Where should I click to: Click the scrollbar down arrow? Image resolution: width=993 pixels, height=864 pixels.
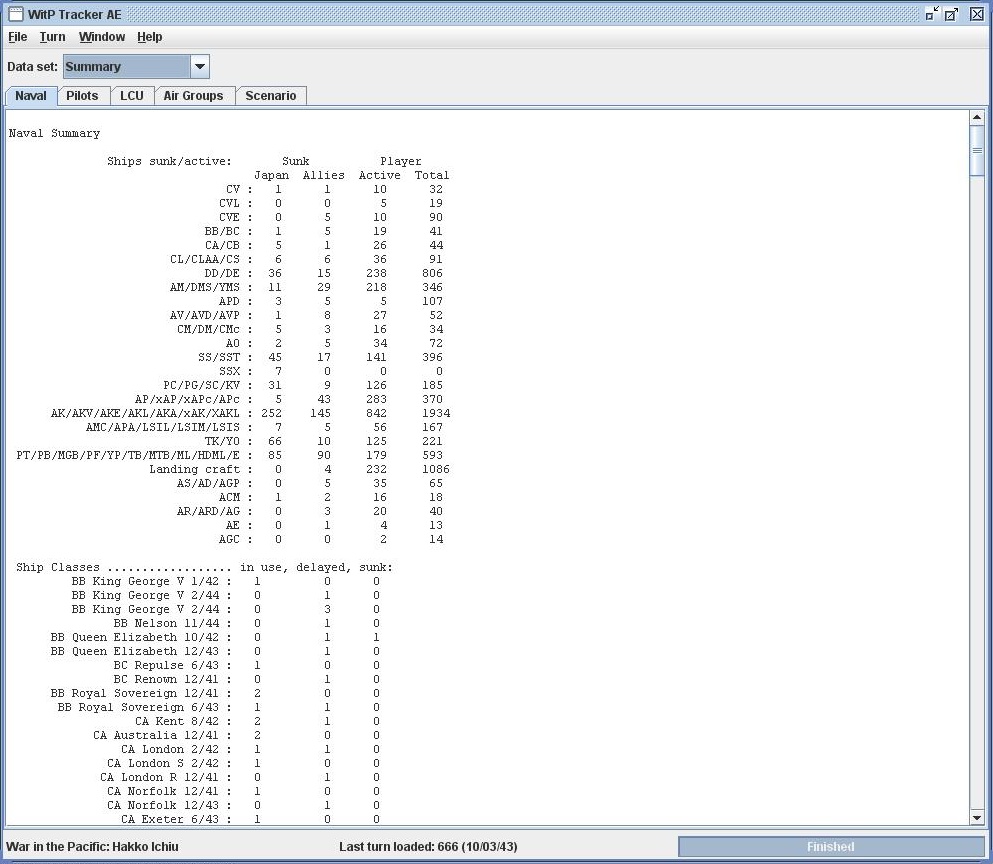click(x=977, y=818)
